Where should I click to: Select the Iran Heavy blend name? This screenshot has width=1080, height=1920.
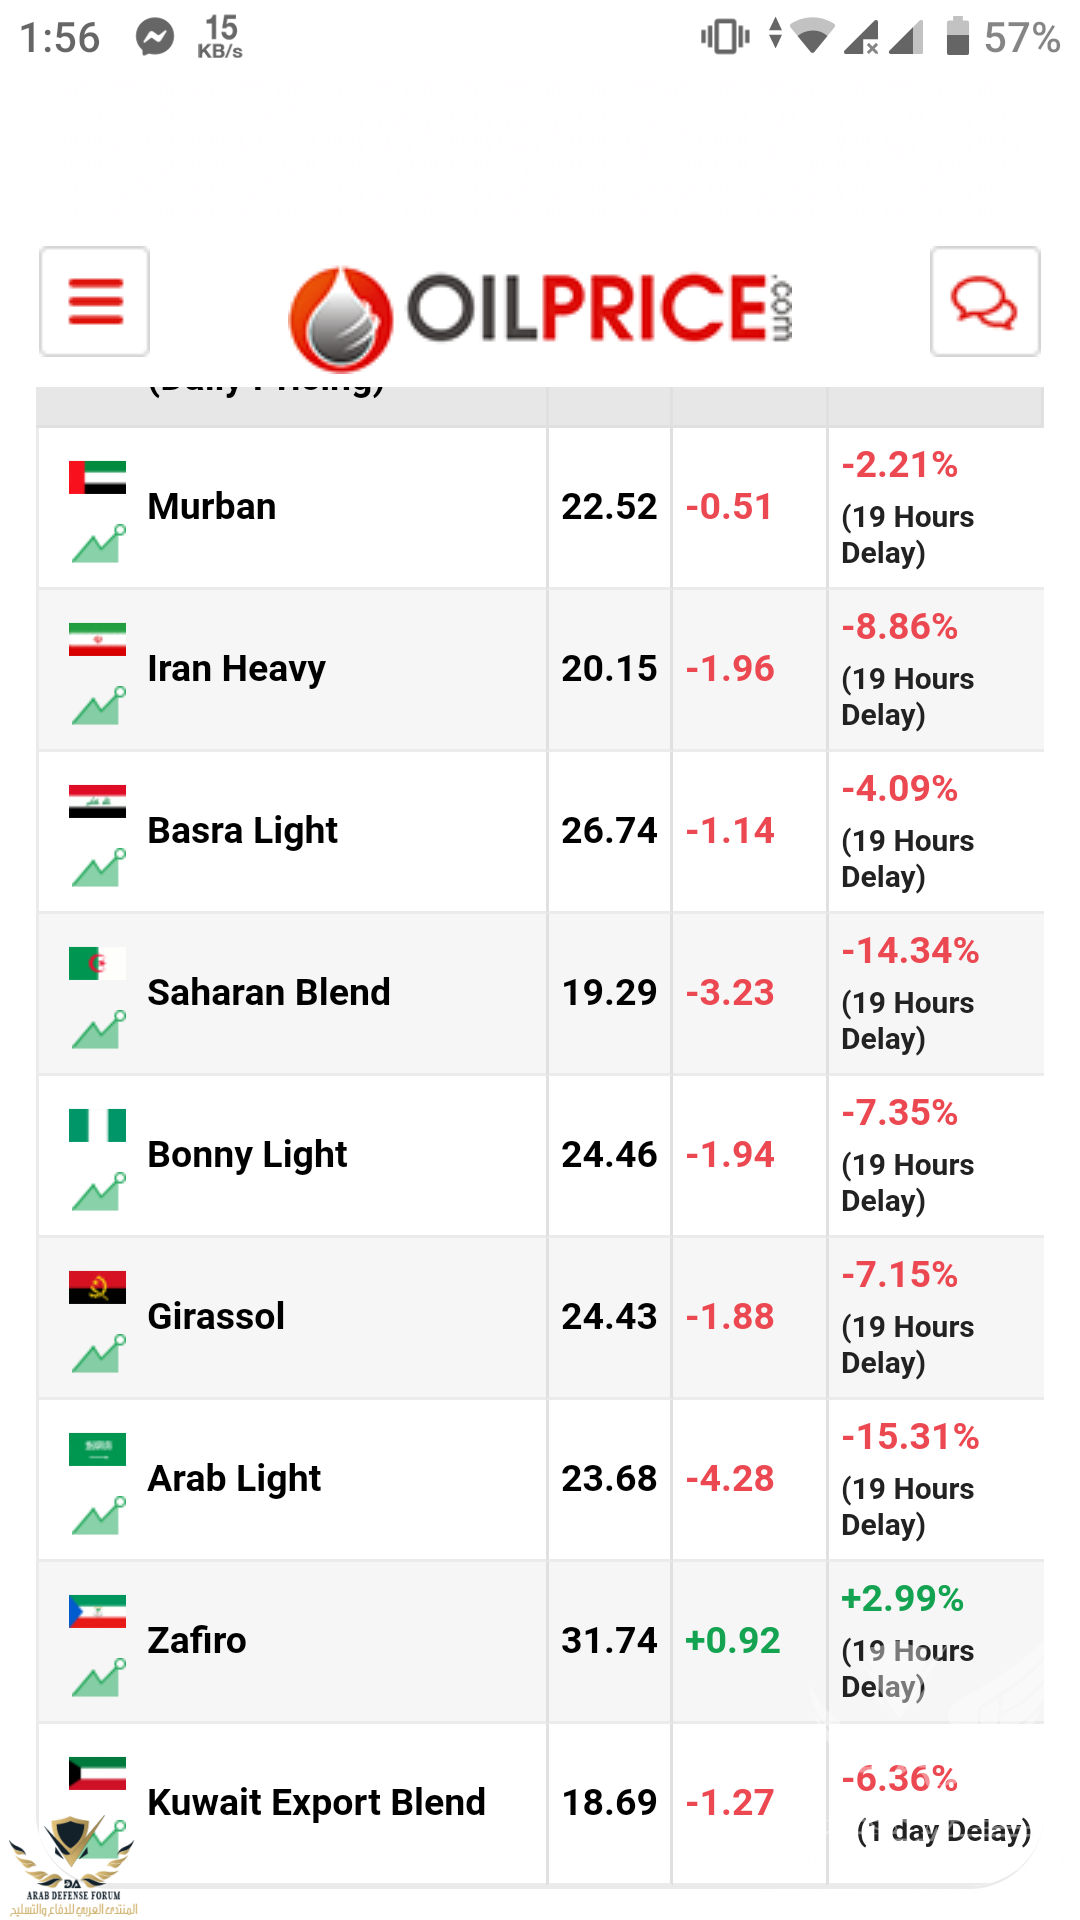point(236,669)
